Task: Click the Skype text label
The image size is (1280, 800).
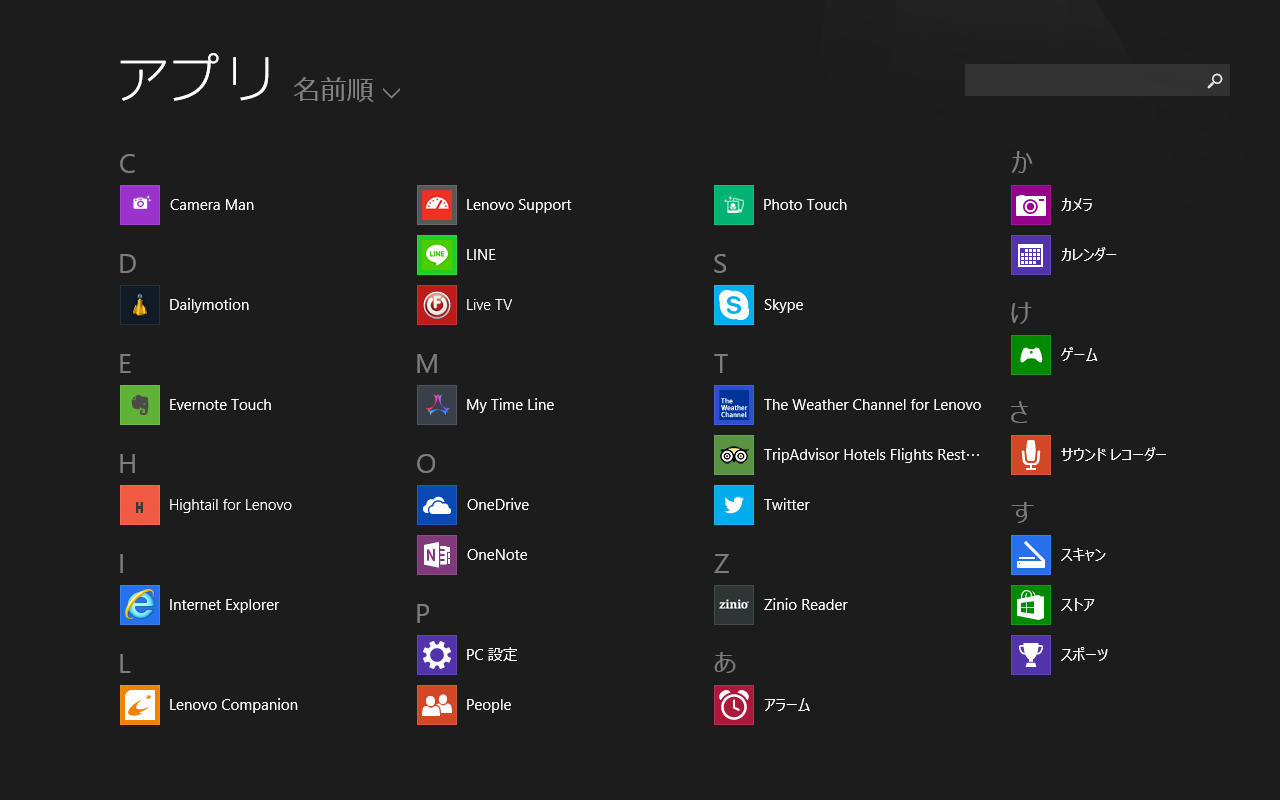Action: coord(783,305)
